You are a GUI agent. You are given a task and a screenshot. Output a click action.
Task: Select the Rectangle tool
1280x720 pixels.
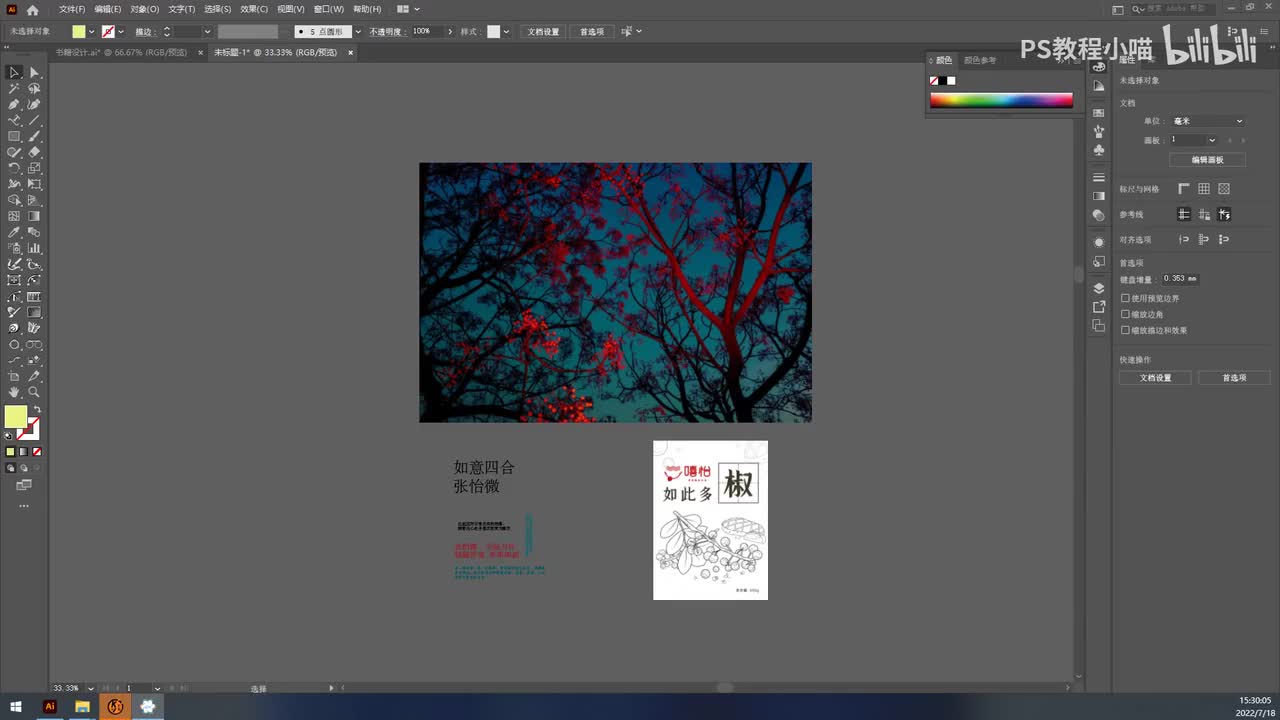tap(14, 136)
